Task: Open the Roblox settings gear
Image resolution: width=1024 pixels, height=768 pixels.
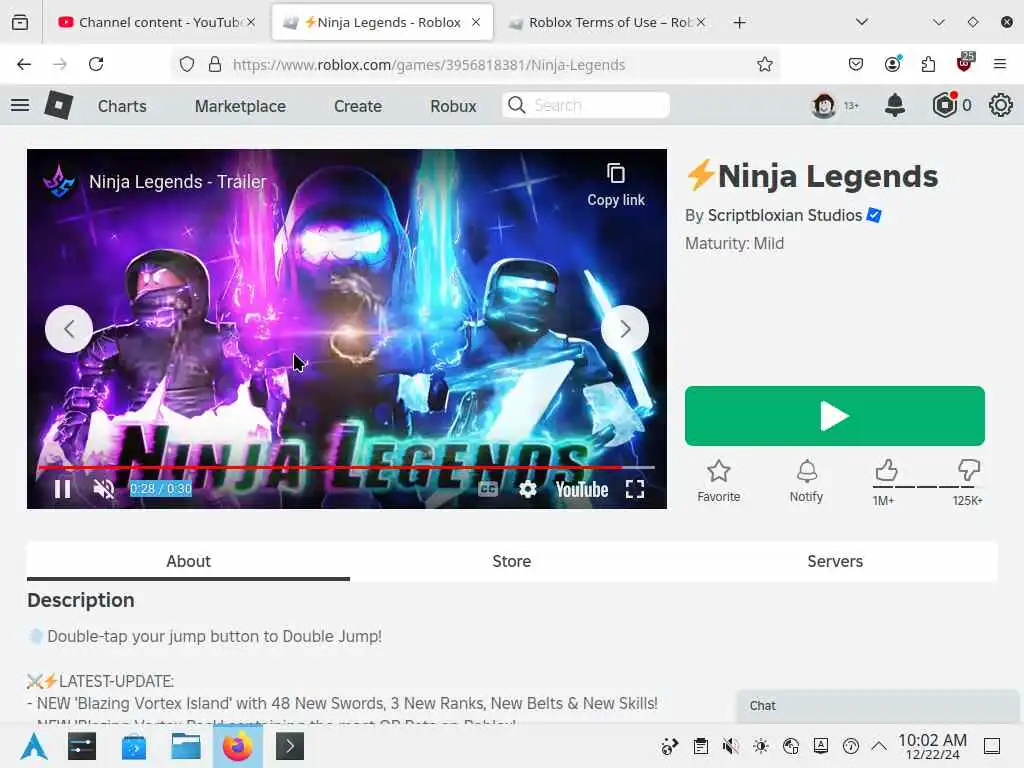Action: click(x=1000, y=105)
